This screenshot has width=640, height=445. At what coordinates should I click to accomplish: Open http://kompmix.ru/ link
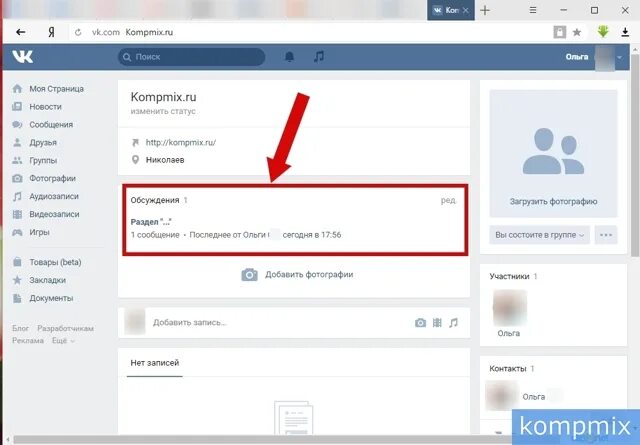tap(181, 142)
